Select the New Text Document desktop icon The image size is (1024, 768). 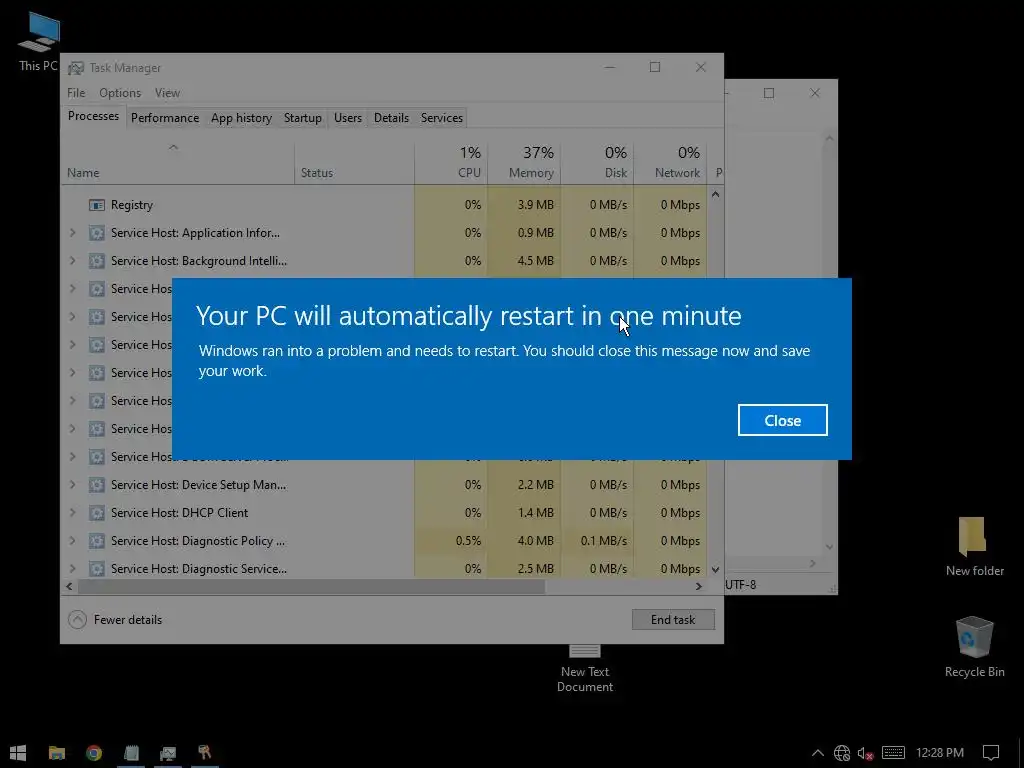click(x=584, y=669)
